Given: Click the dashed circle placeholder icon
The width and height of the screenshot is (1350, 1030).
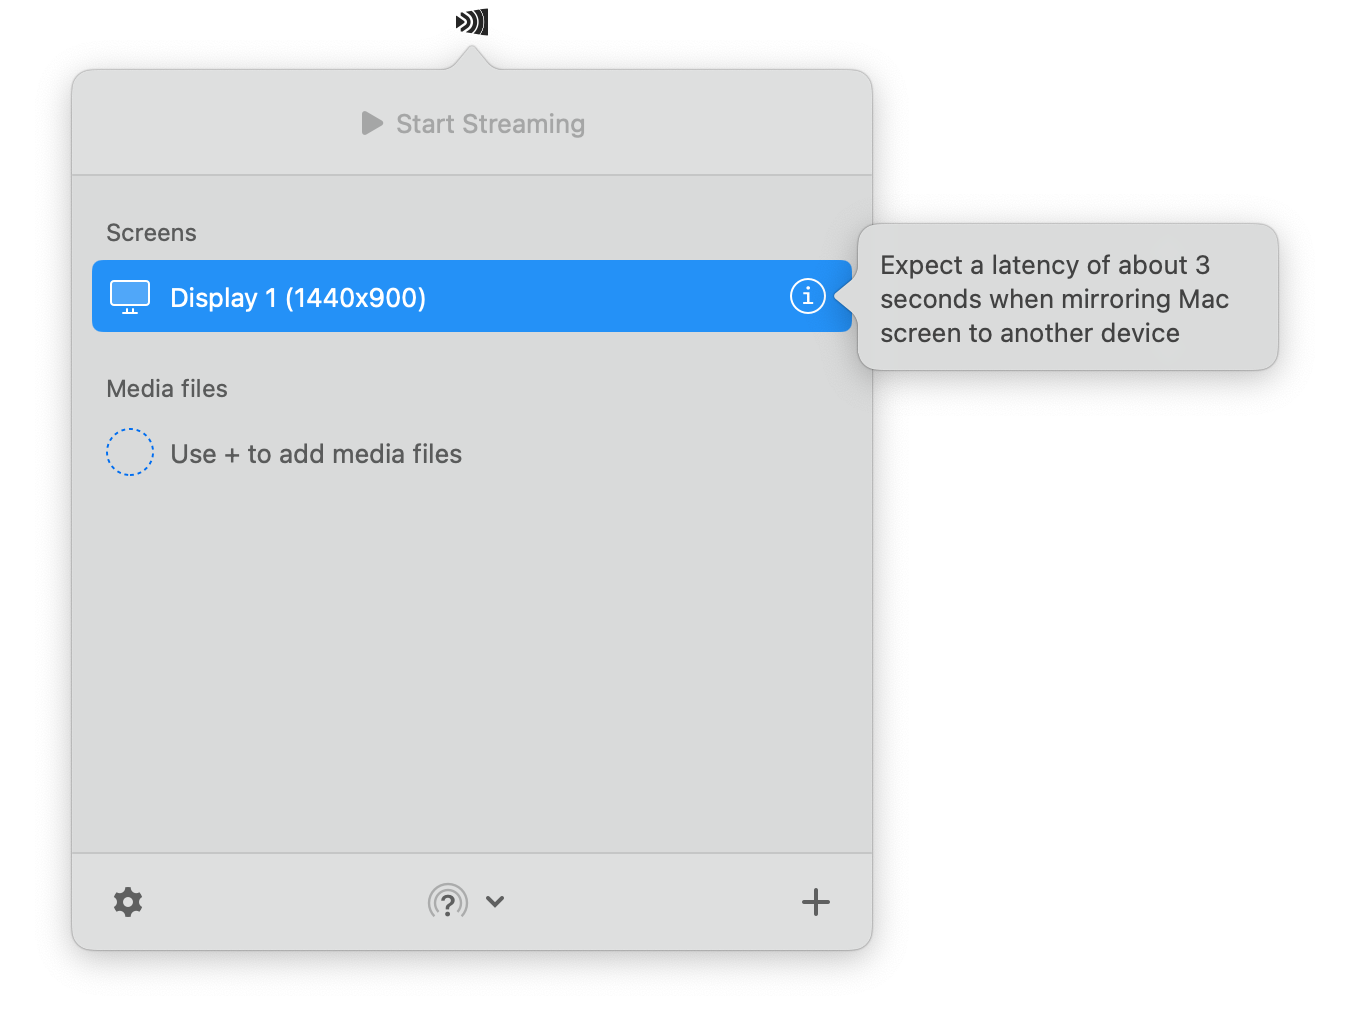Looking at the screenshot, I should click(x=130, y=452).
